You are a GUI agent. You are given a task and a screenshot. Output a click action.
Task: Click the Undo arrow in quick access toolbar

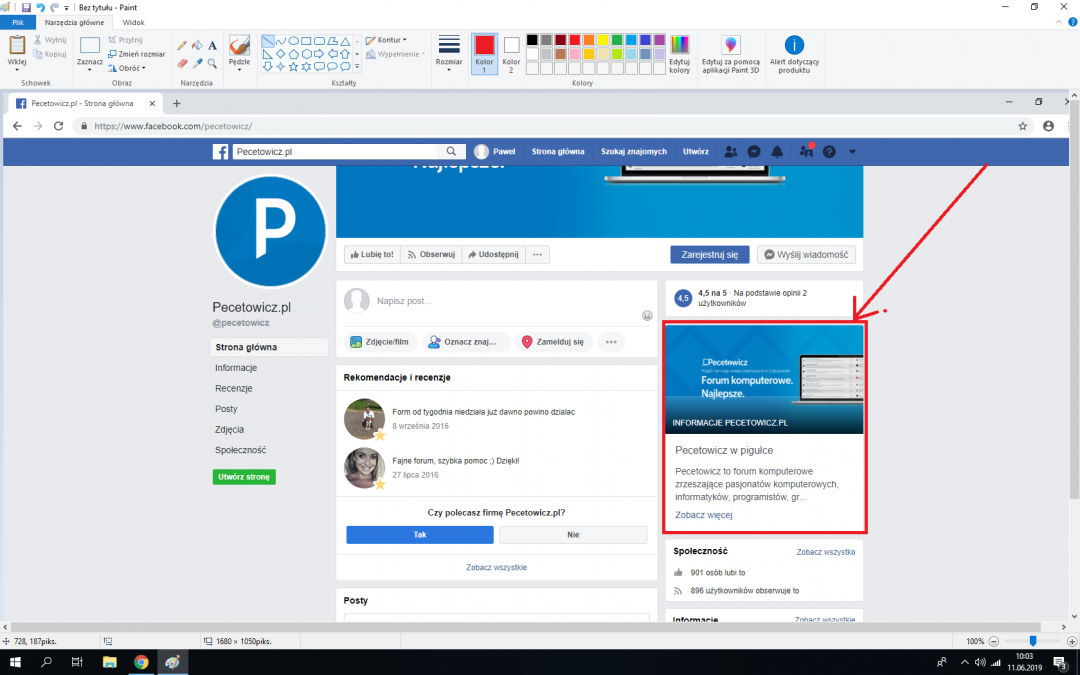tap(40, 6)
